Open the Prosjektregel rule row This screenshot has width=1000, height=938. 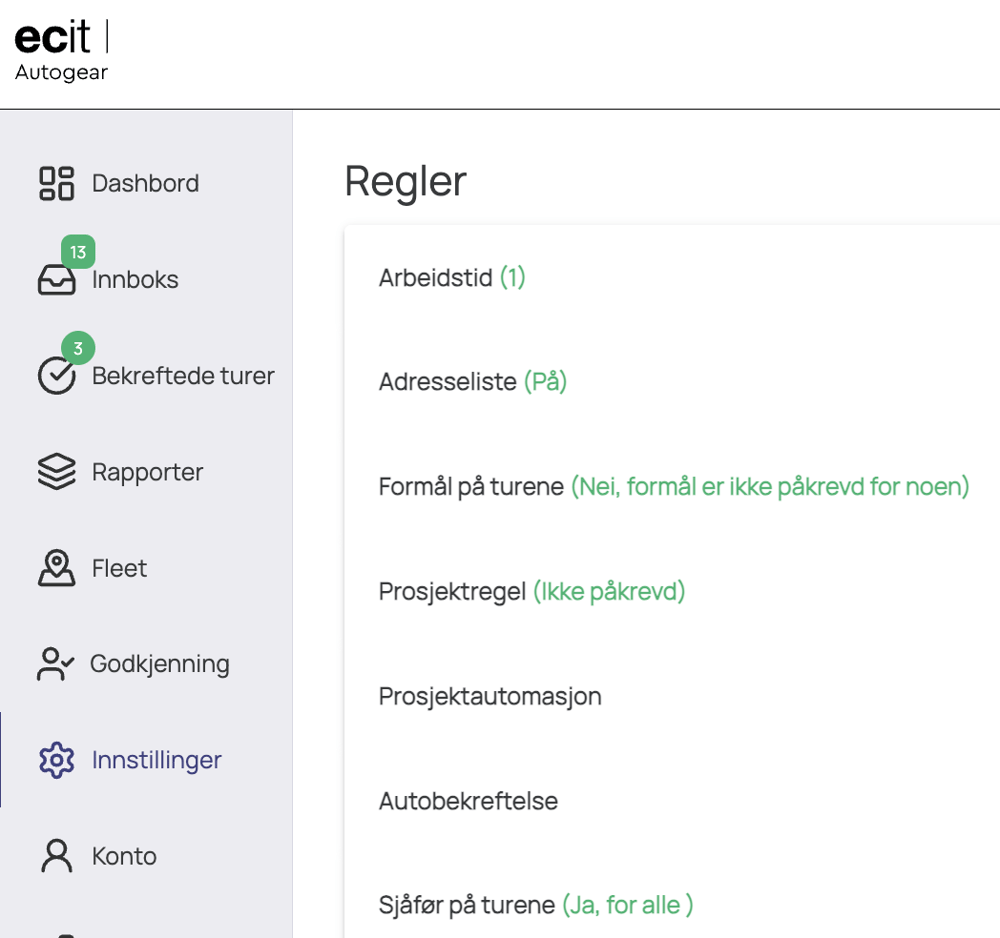pyautogui.click(x=531, y=591)
